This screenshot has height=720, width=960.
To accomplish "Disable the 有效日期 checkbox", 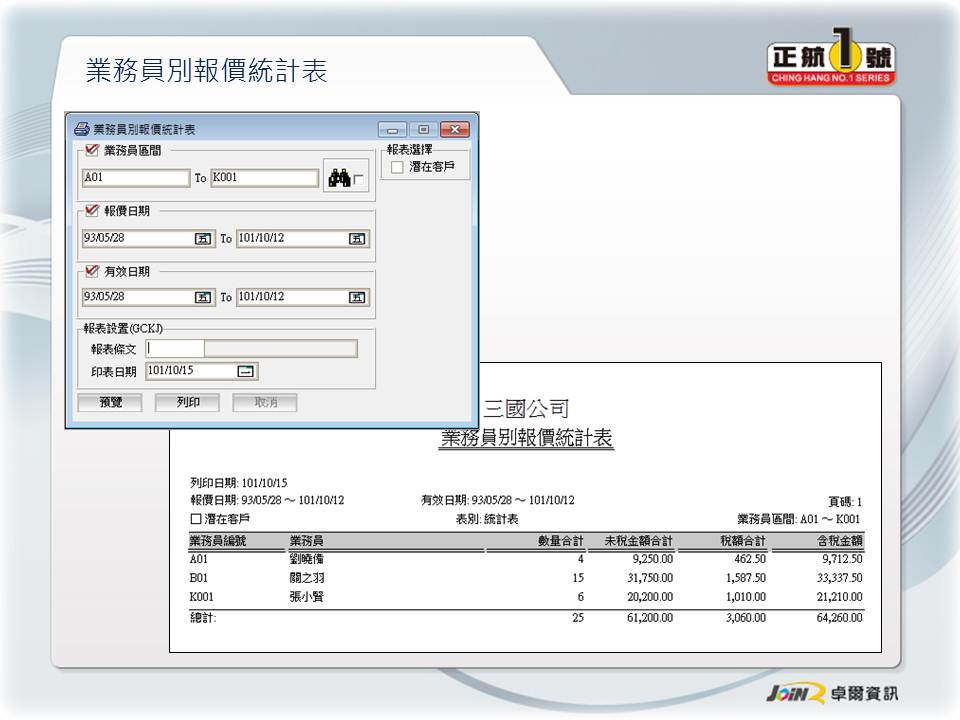I will 93,271.
